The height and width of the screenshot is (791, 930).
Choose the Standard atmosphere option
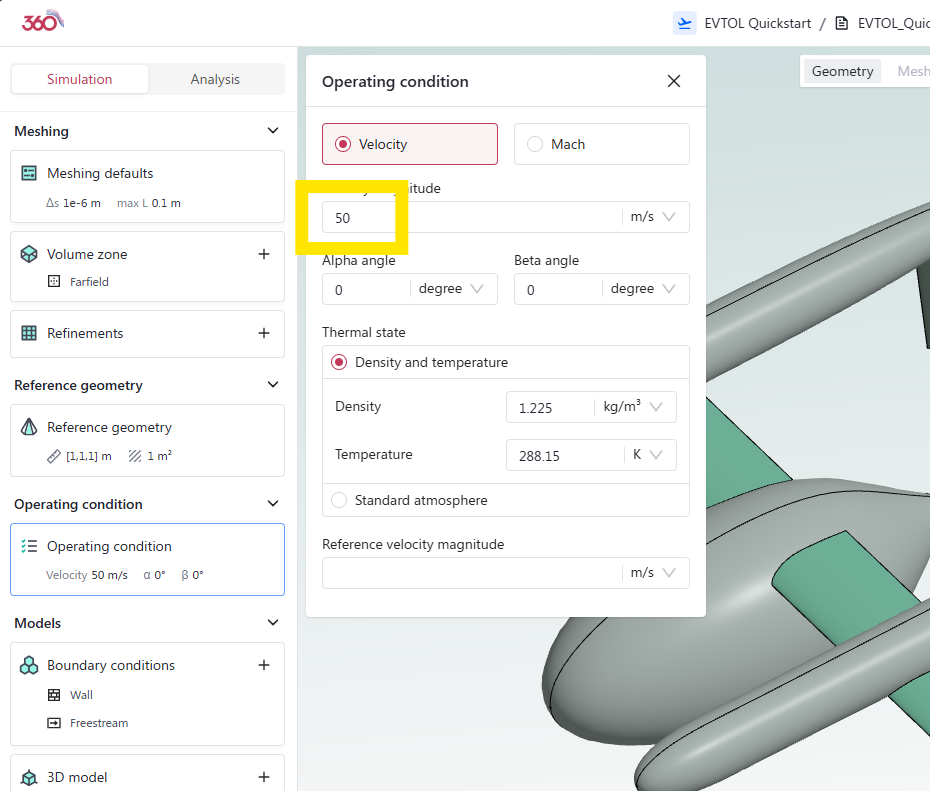point(339,500)
